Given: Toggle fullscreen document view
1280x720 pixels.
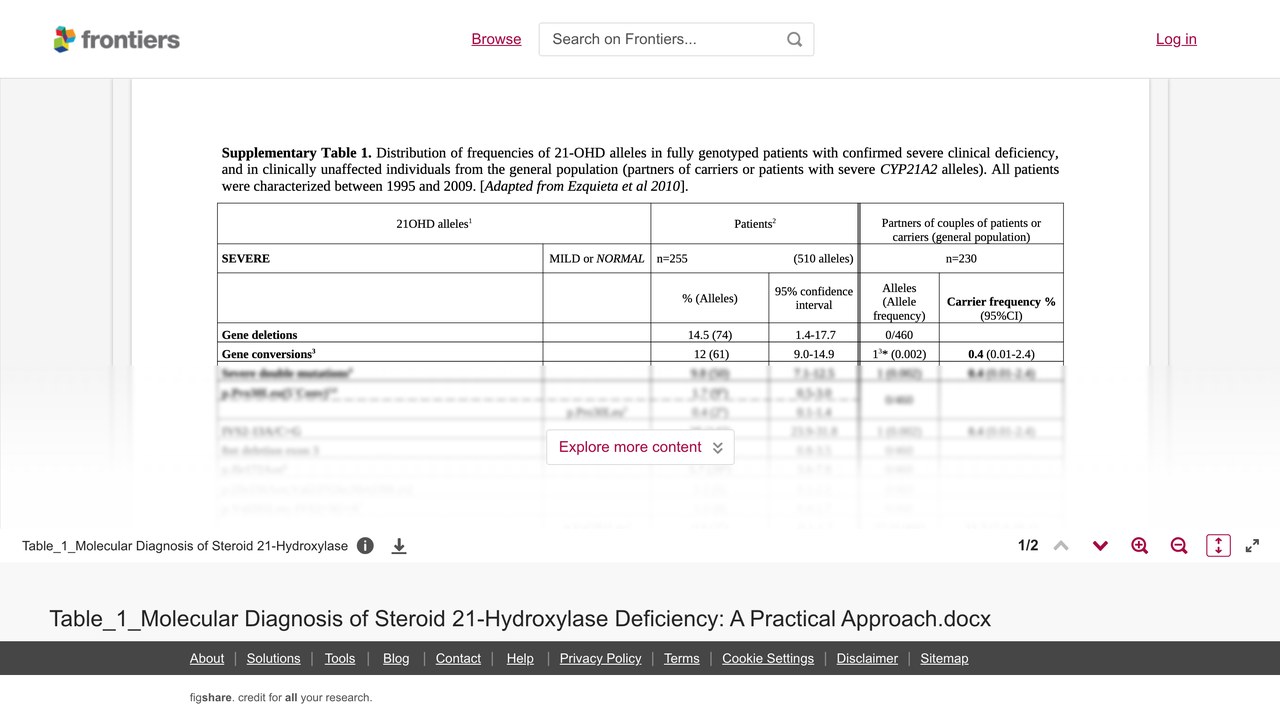Looking at the screenshot, I should pyautogui.click(x=1252, y=546).
